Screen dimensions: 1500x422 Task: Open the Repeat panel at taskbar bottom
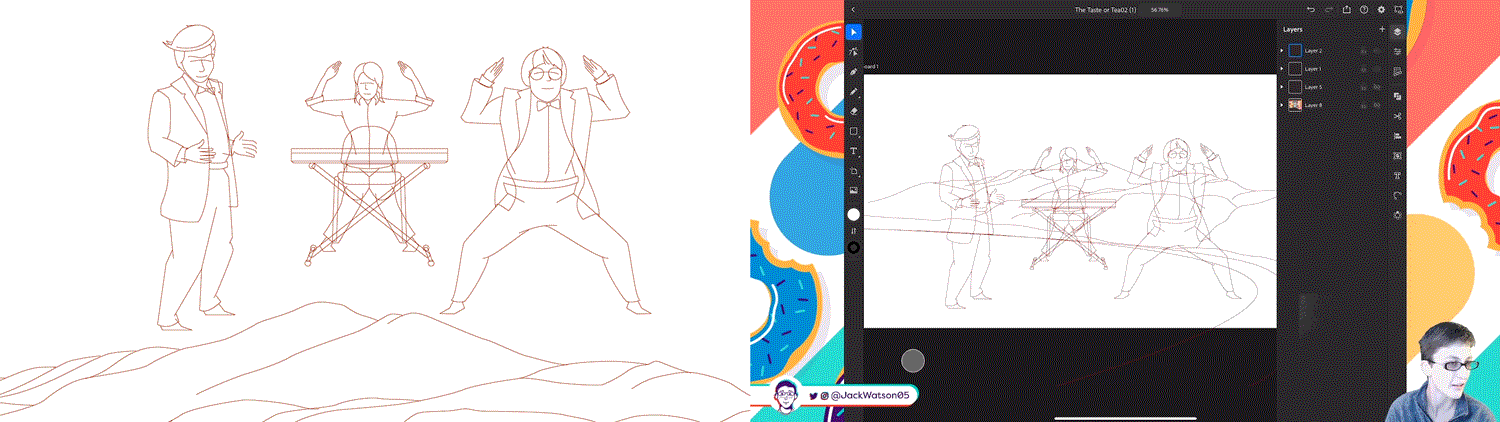(1397, 215)
